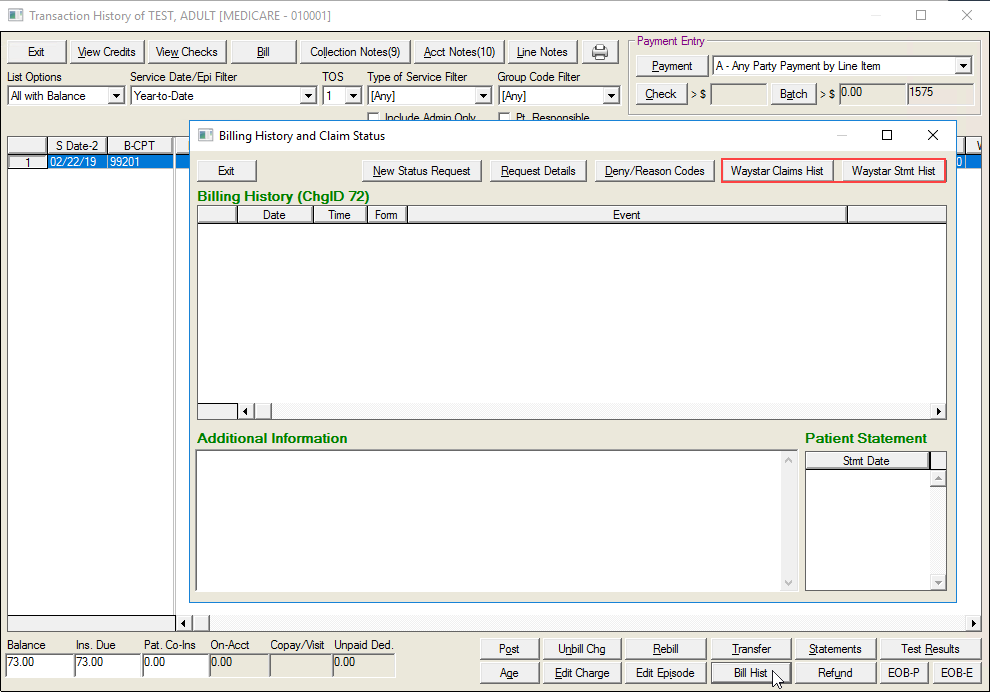The width and height of the screenshot is (990, 692).
Task: Open Statements
Action: point(835,649)
